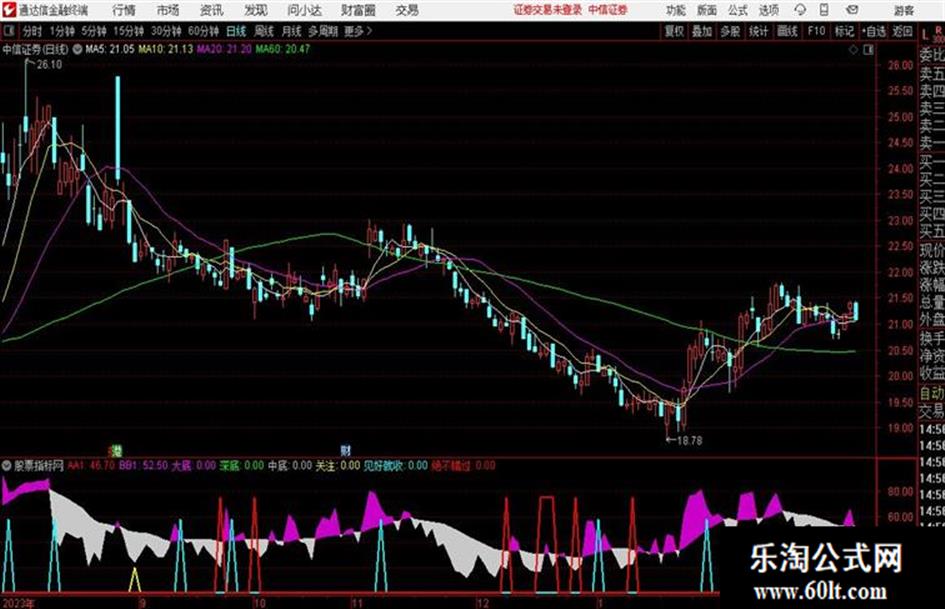
Task: Open the 资讯 menu
Action: coord(212,10)
